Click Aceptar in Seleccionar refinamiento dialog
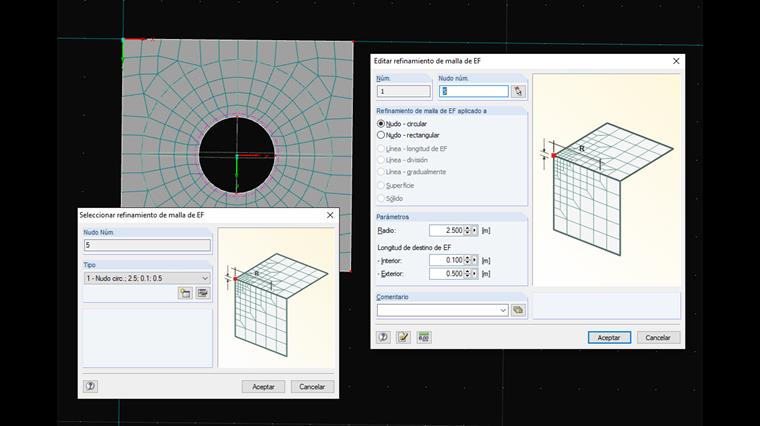Screen dimensions: 760x426 click(263, 386)
